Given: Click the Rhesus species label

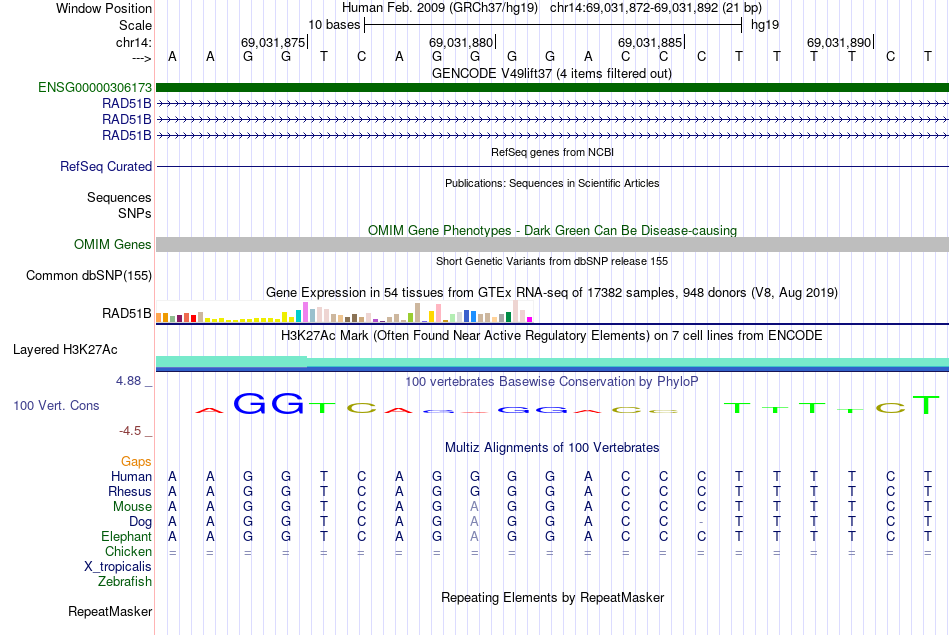Looking at the screenshot, I should pyautogui.click(x=129, y=491).
